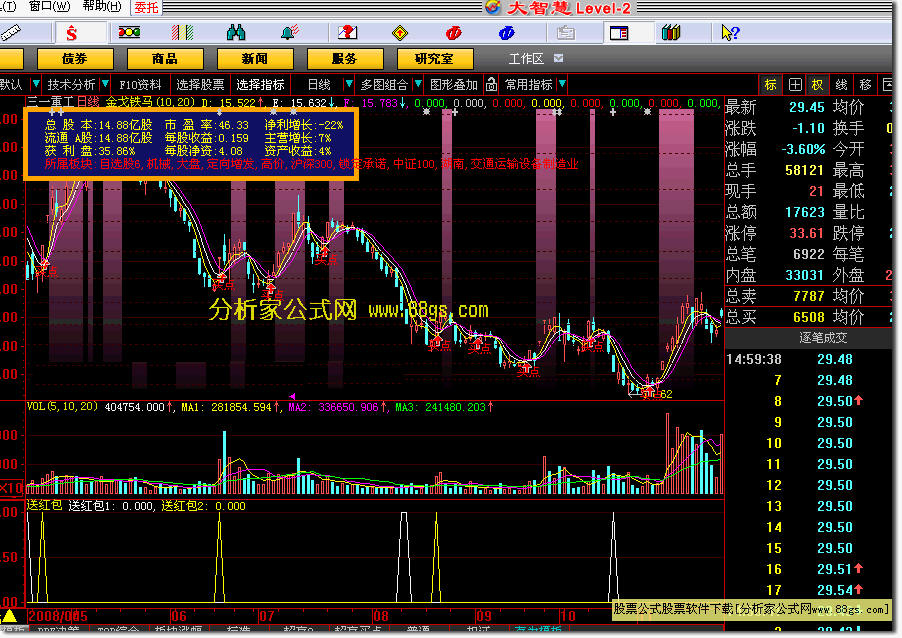Image resolution: width=902 pixels, height=638 pixels.
Task: Switch to the 服务 tab
Action: [345, 59]
